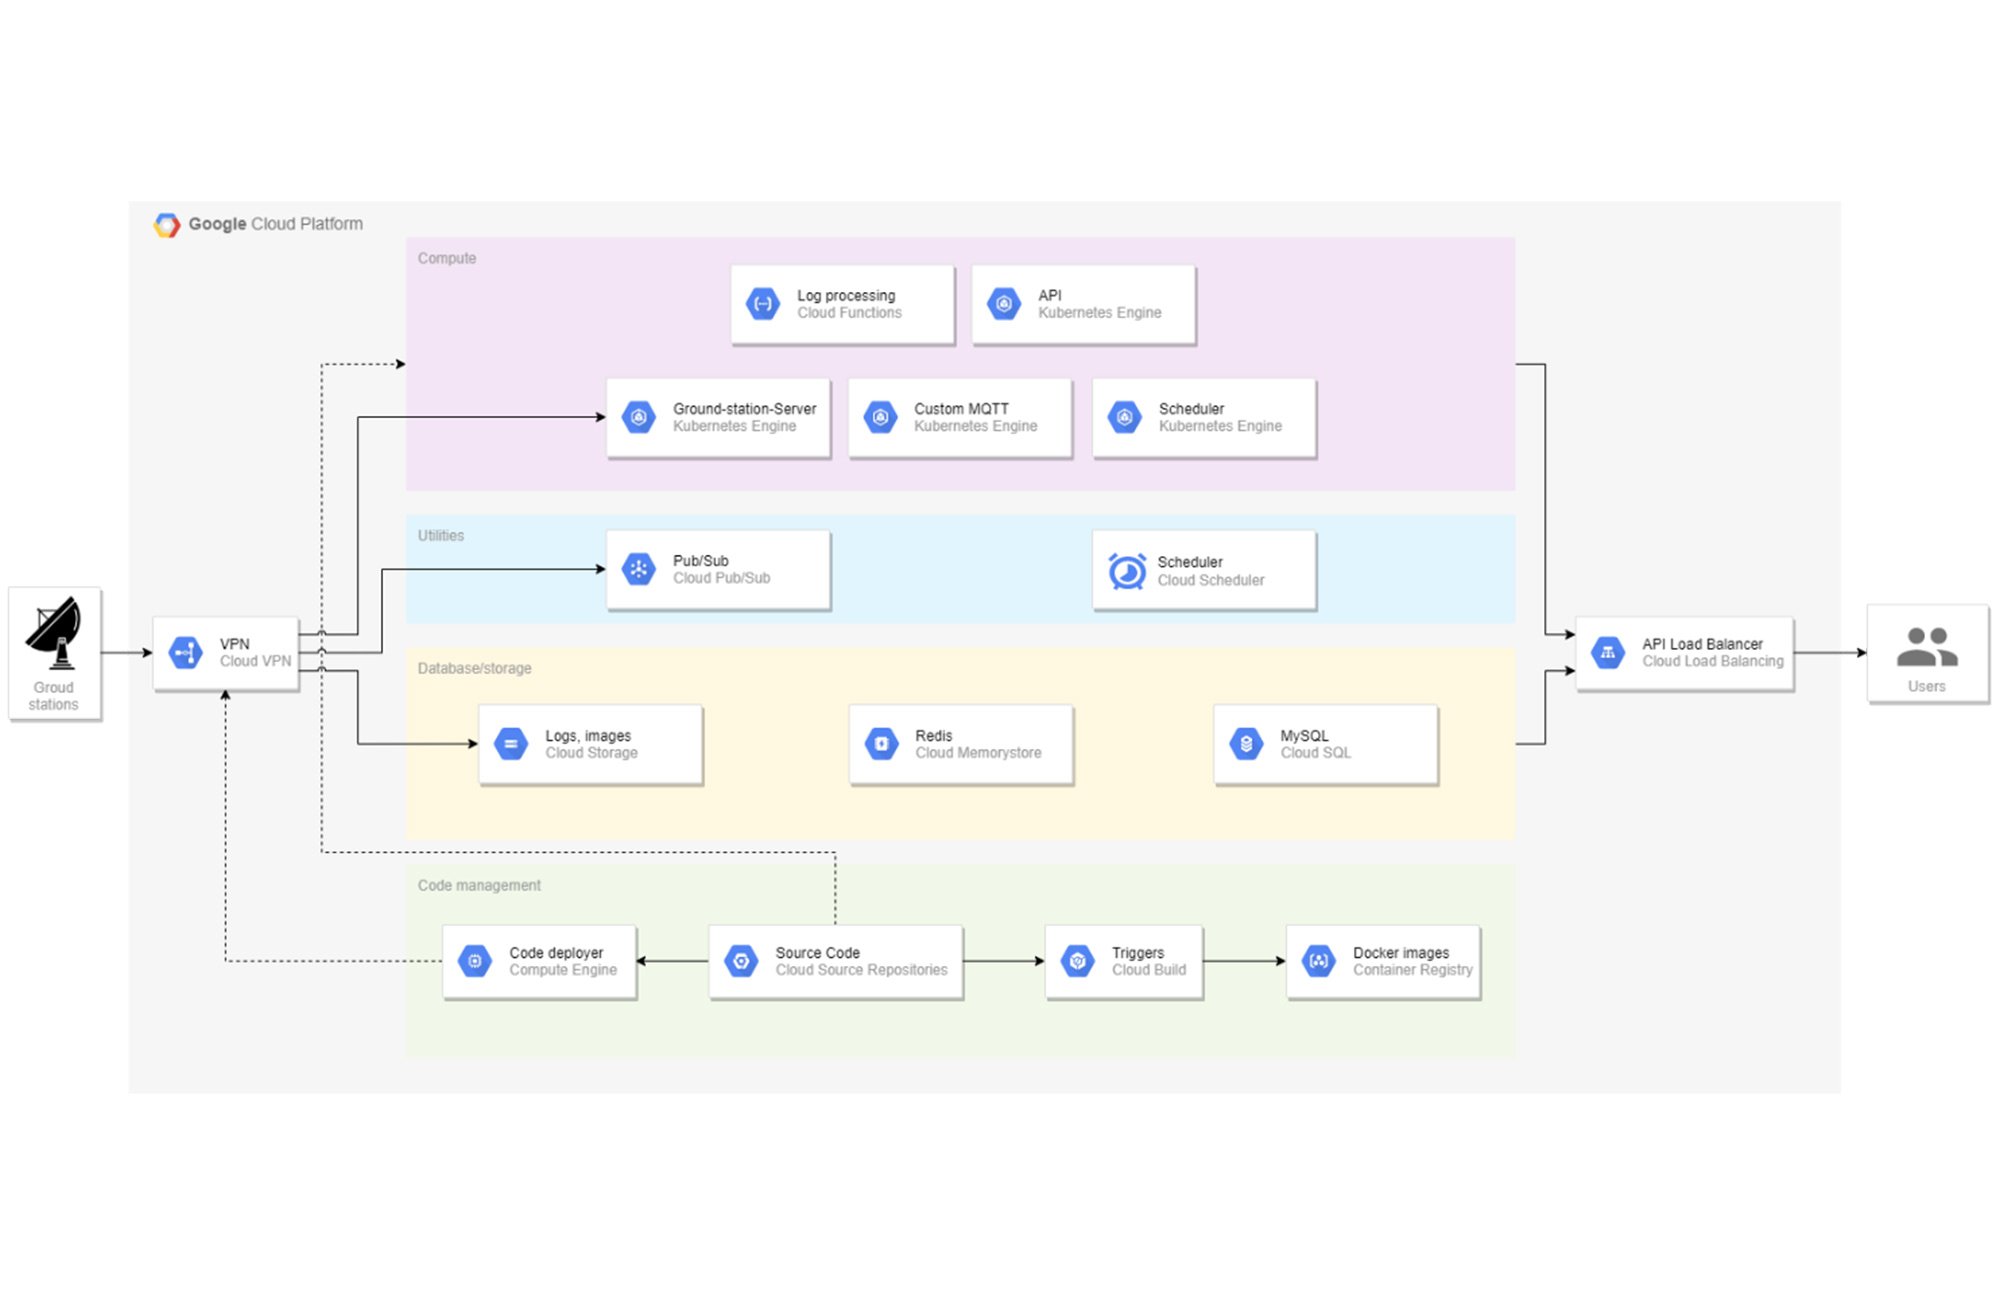Click the 'Logs, images' label
This screenshot has height=1295, width=2000.
click(588, 736)
